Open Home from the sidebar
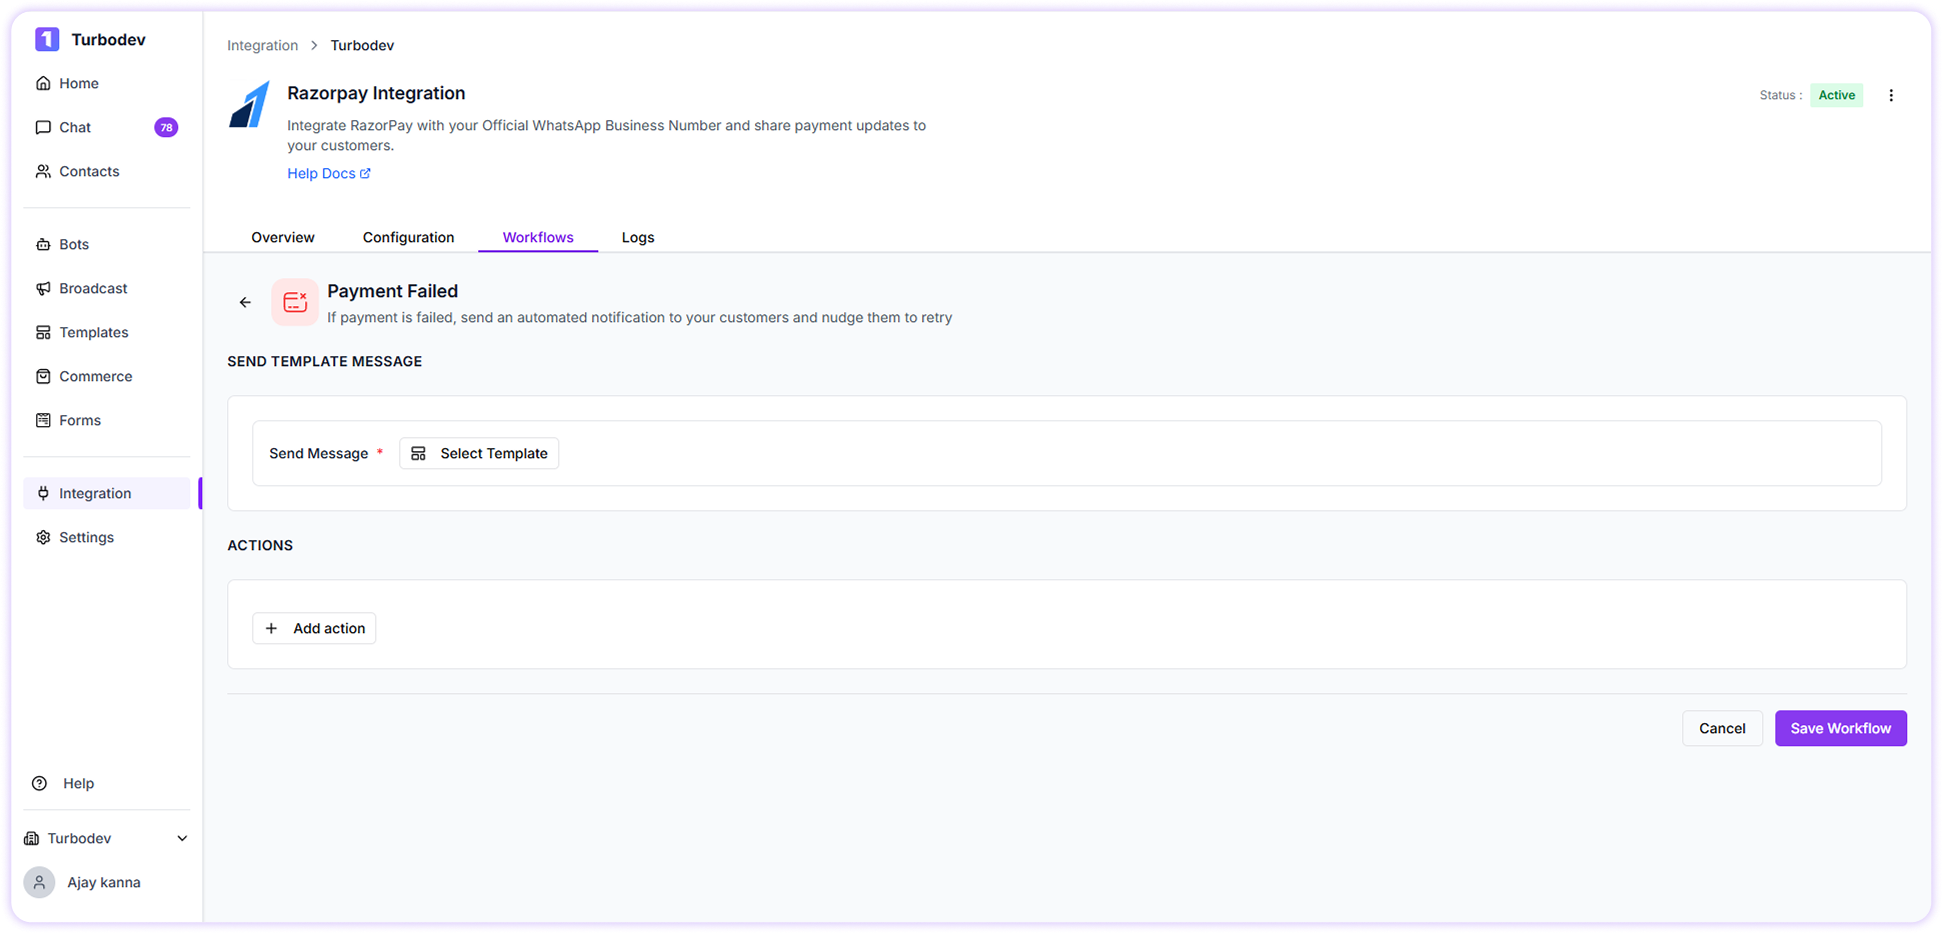 (67, 83)
